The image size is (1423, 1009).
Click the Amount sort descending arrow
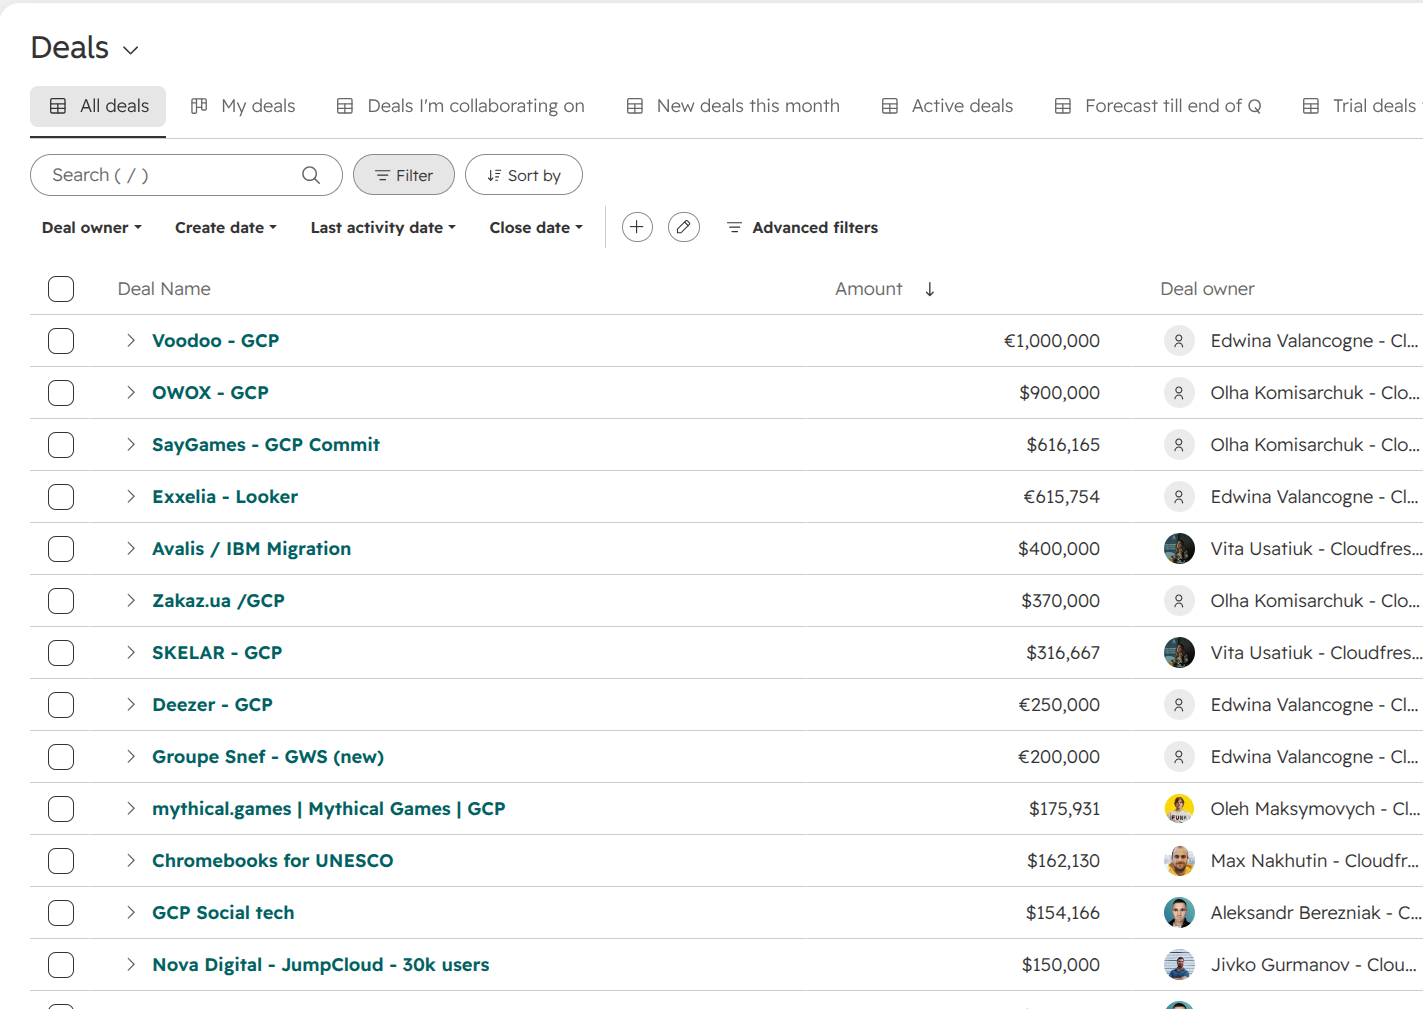point(930,289)
